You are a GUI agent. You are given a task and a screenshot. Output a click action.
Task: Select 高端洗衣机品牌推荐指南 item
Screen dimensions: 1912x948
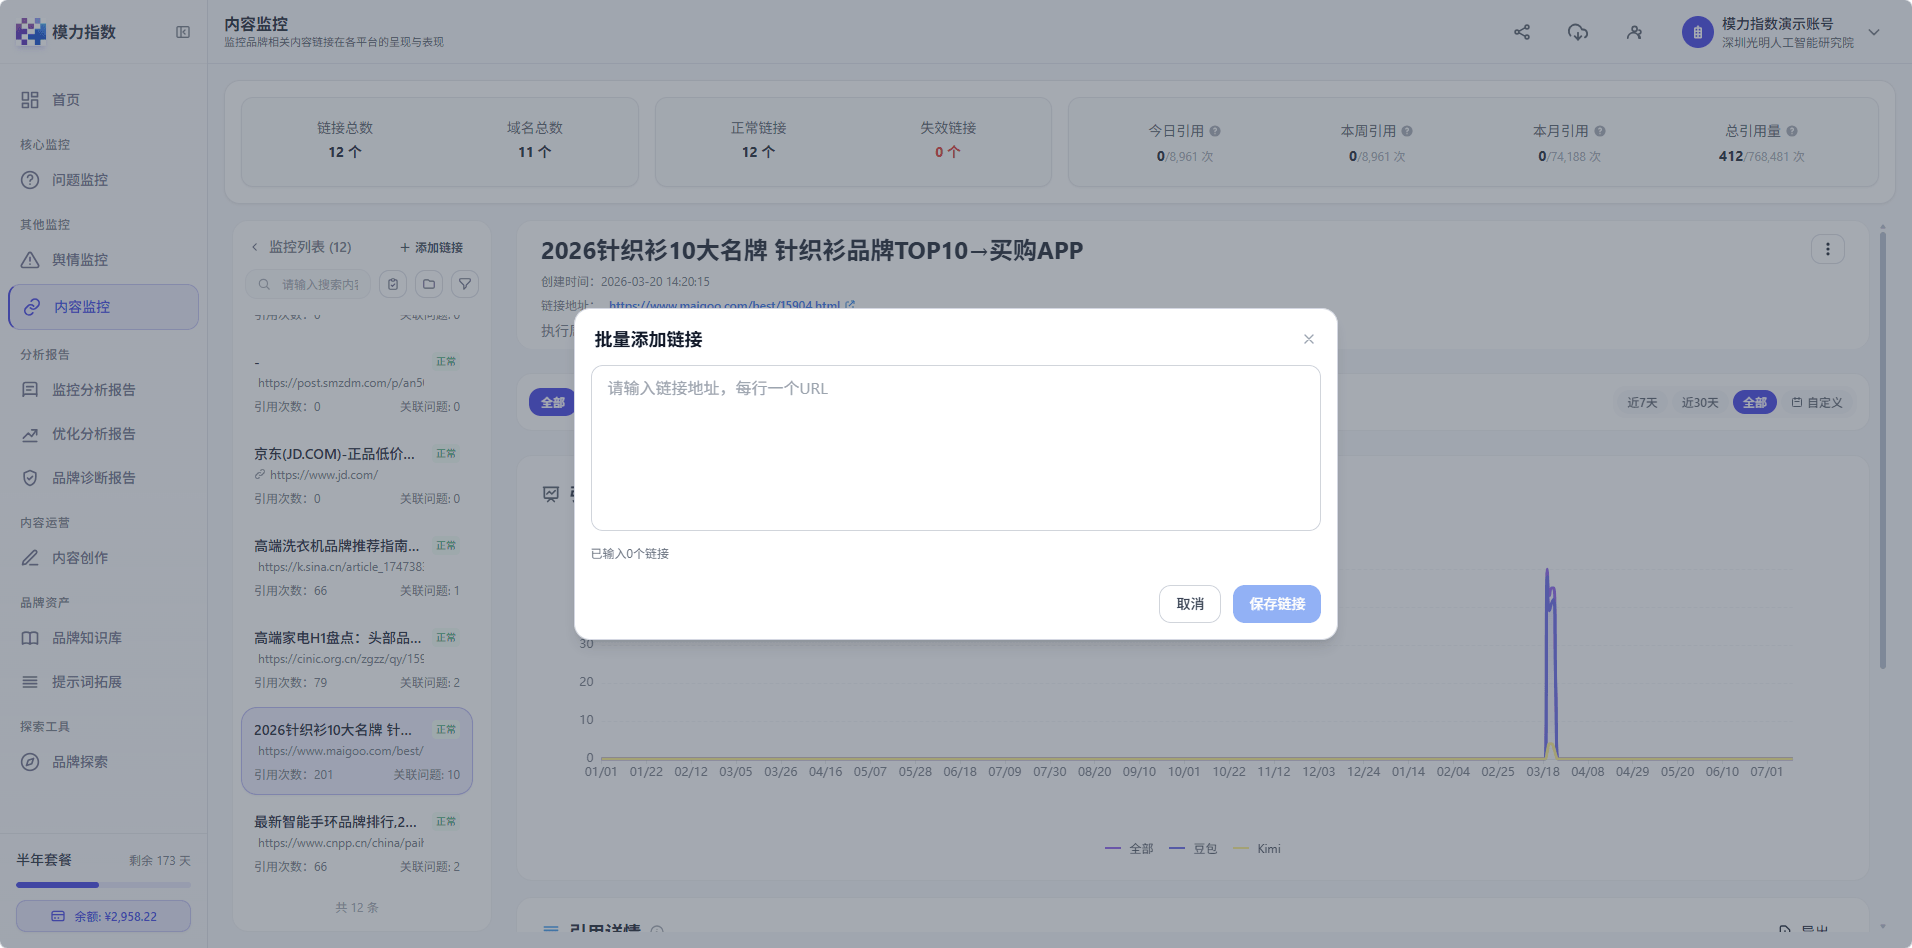[357, 568]
